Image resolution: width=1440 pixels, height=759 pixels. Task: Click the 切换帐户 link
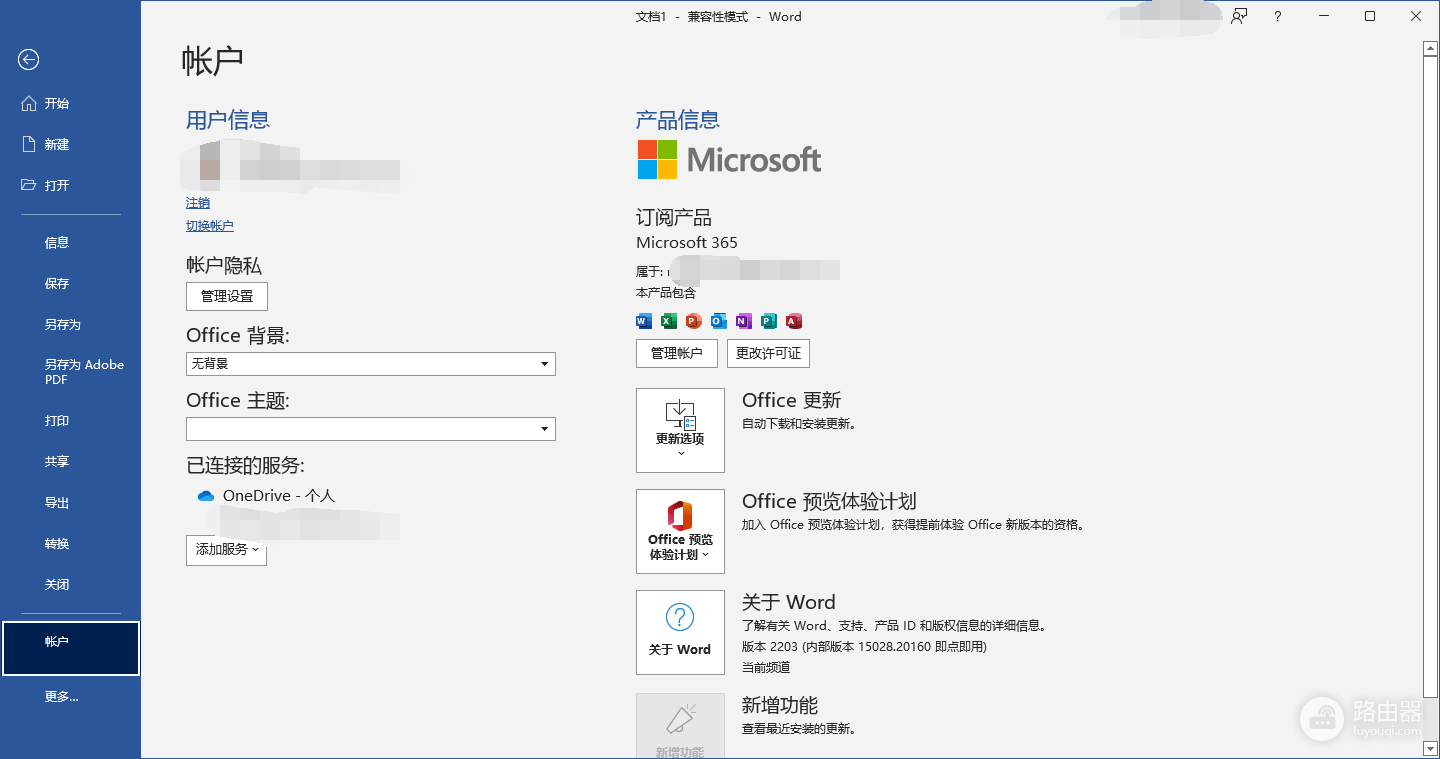[210, 226]
